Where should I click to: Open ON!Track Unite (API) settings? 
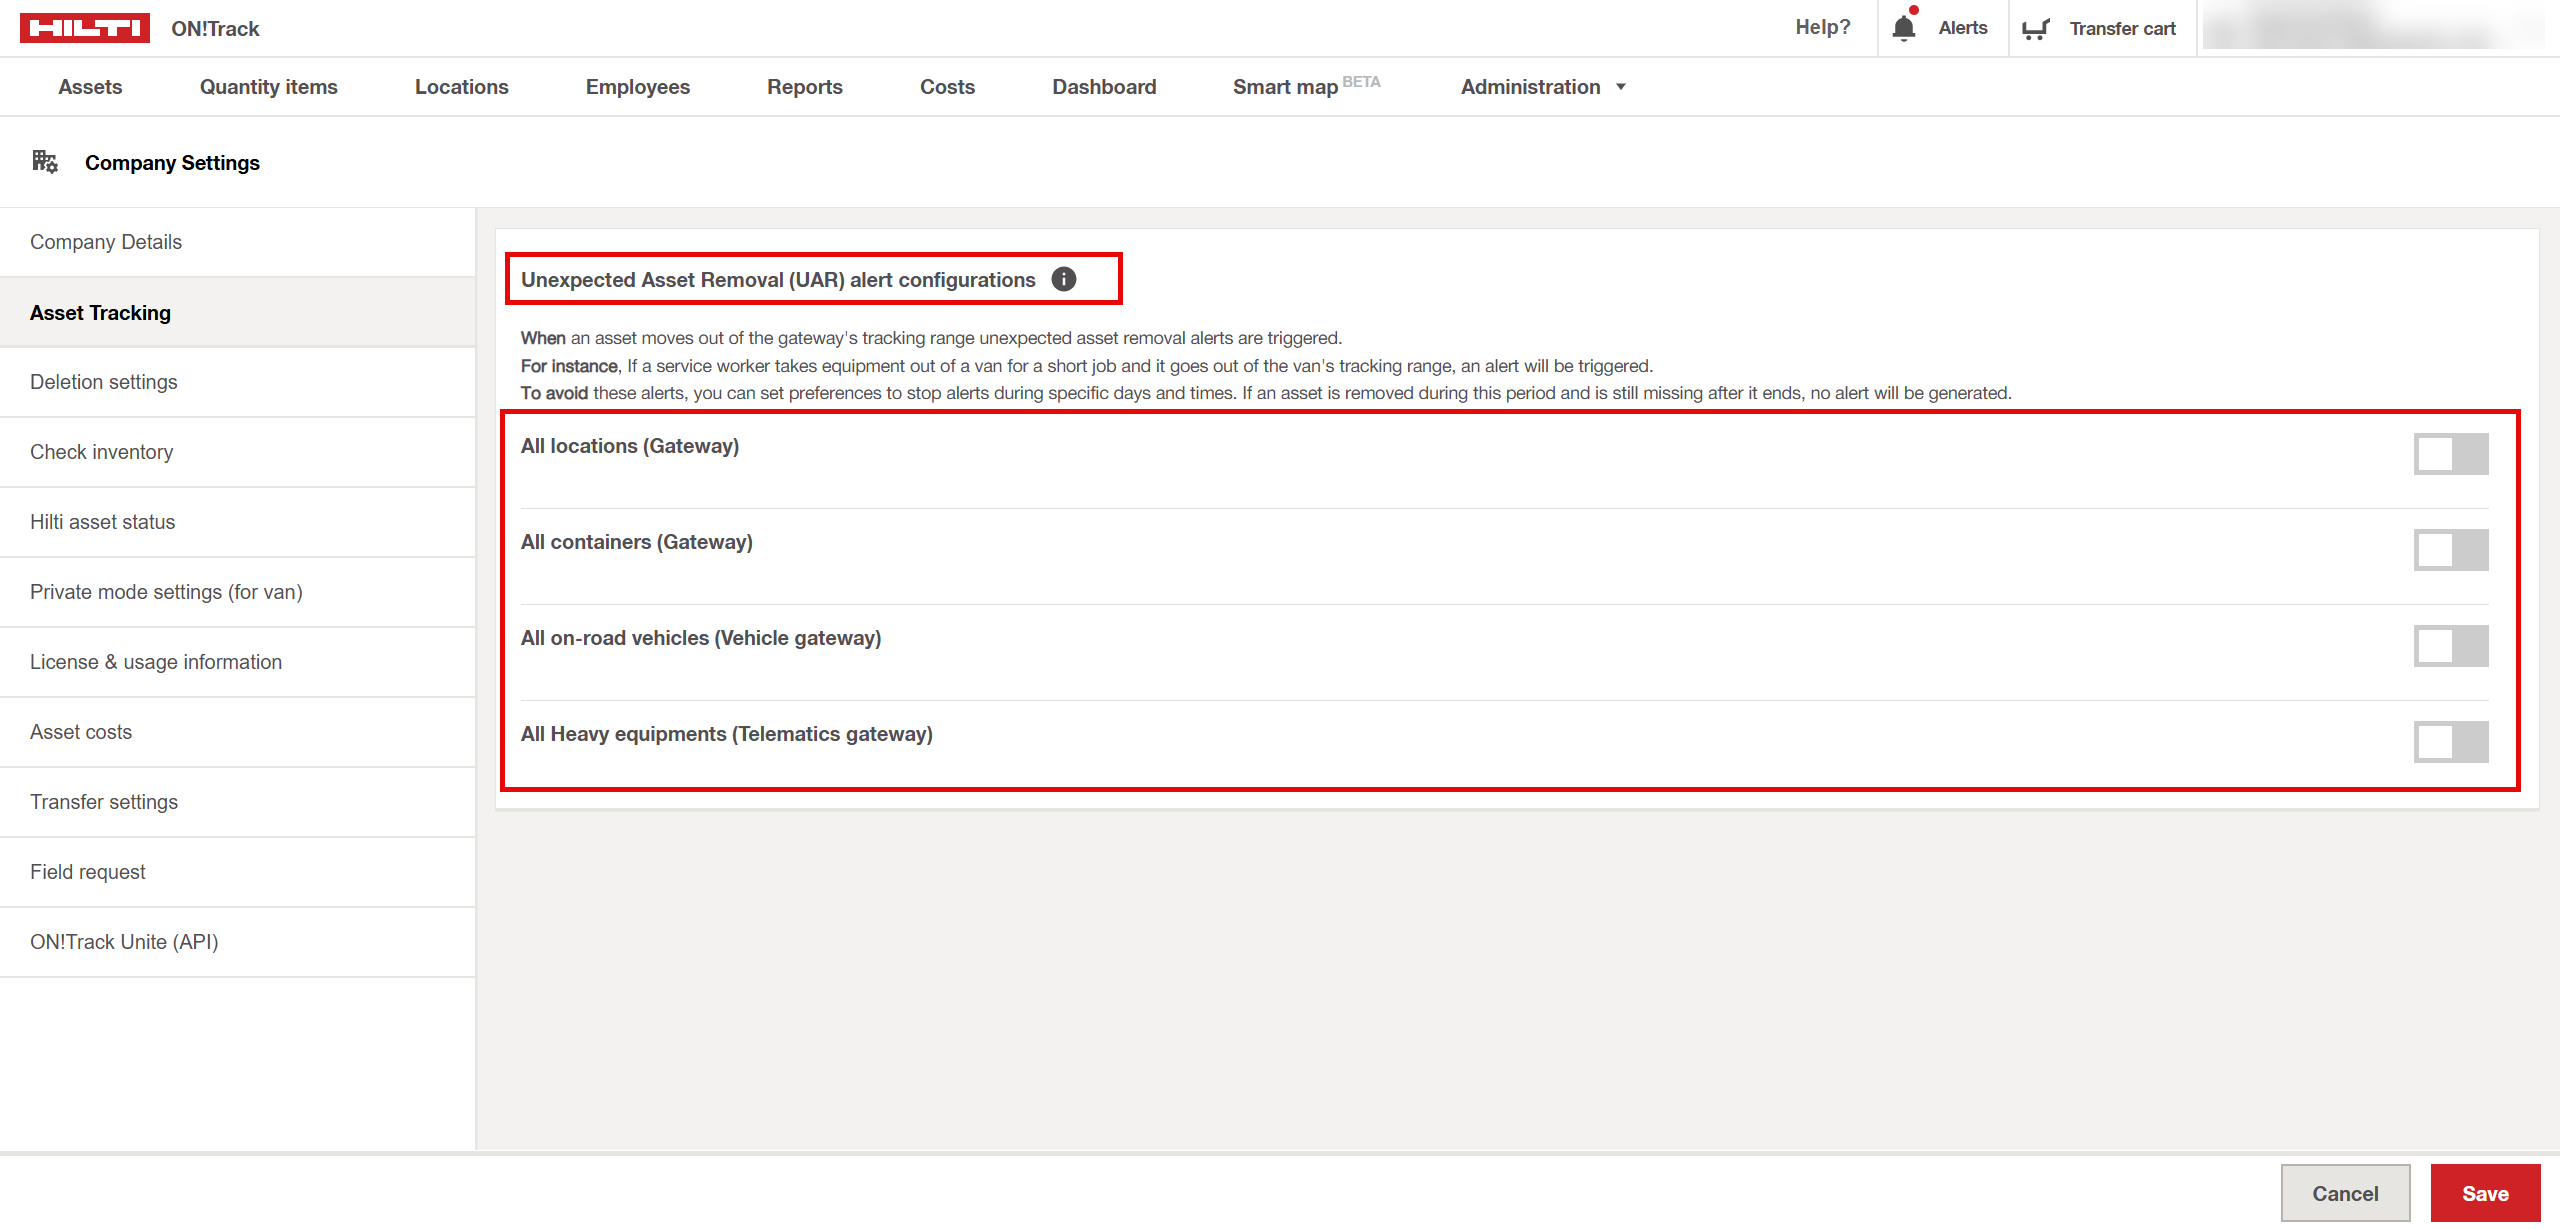124,942
